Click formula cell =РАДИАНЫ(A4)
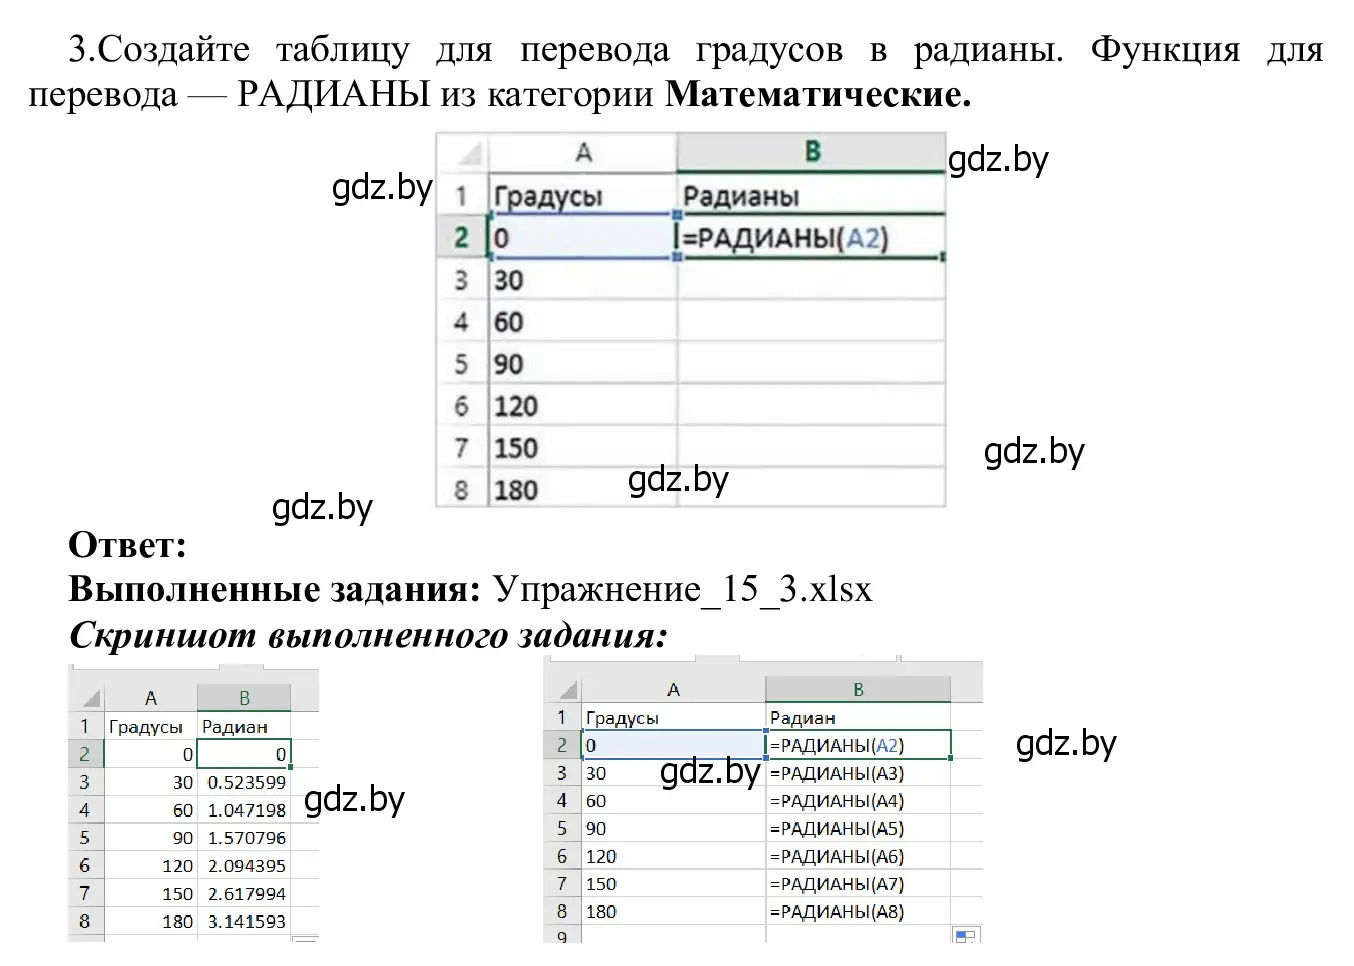 click(858, 801)
